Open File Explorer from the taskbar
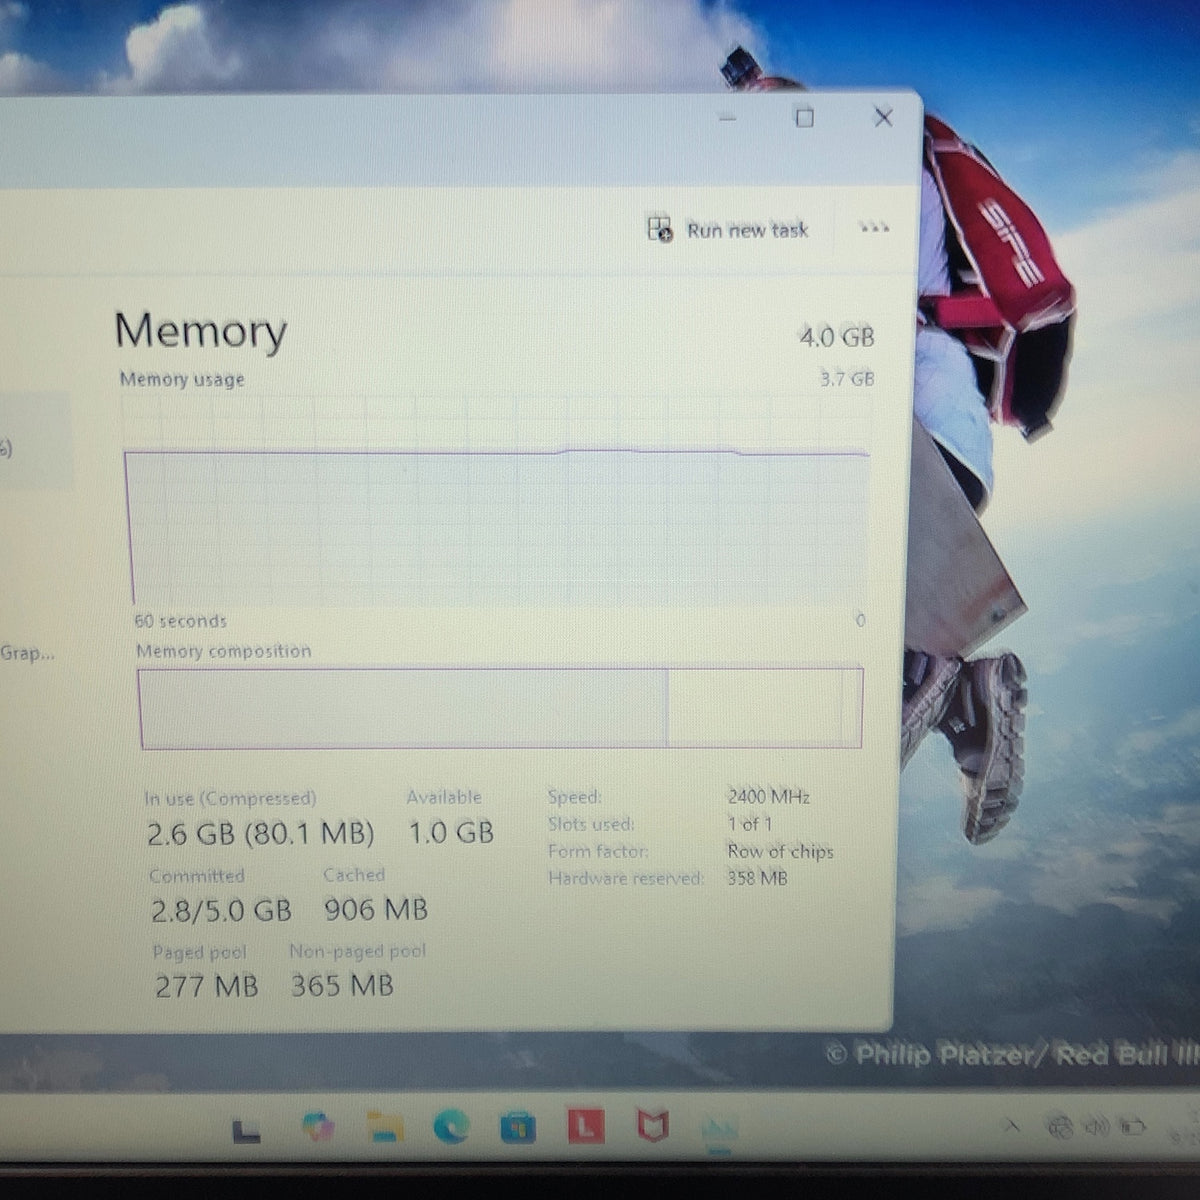The width and height of the screenshot is (1200, 1200). [384, 1128]
